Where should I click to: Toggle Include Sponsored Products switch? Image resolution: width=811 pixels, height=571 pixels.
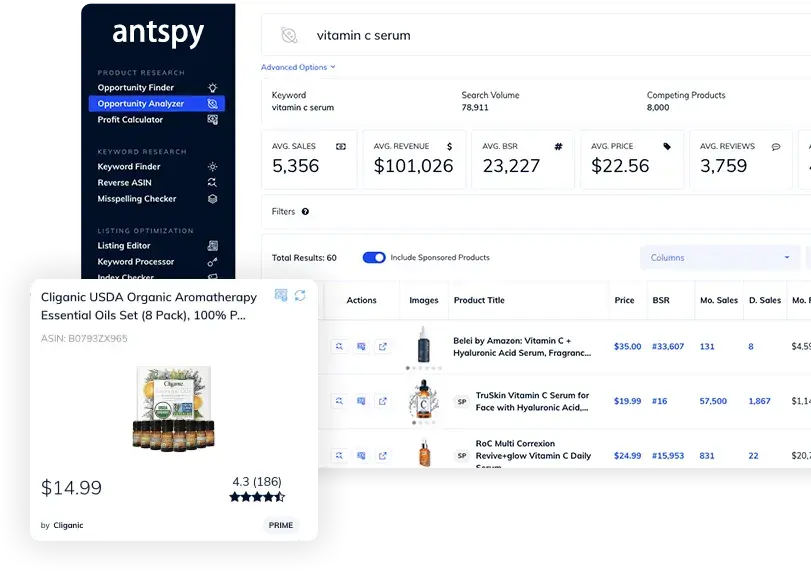(x=374, y=258)
